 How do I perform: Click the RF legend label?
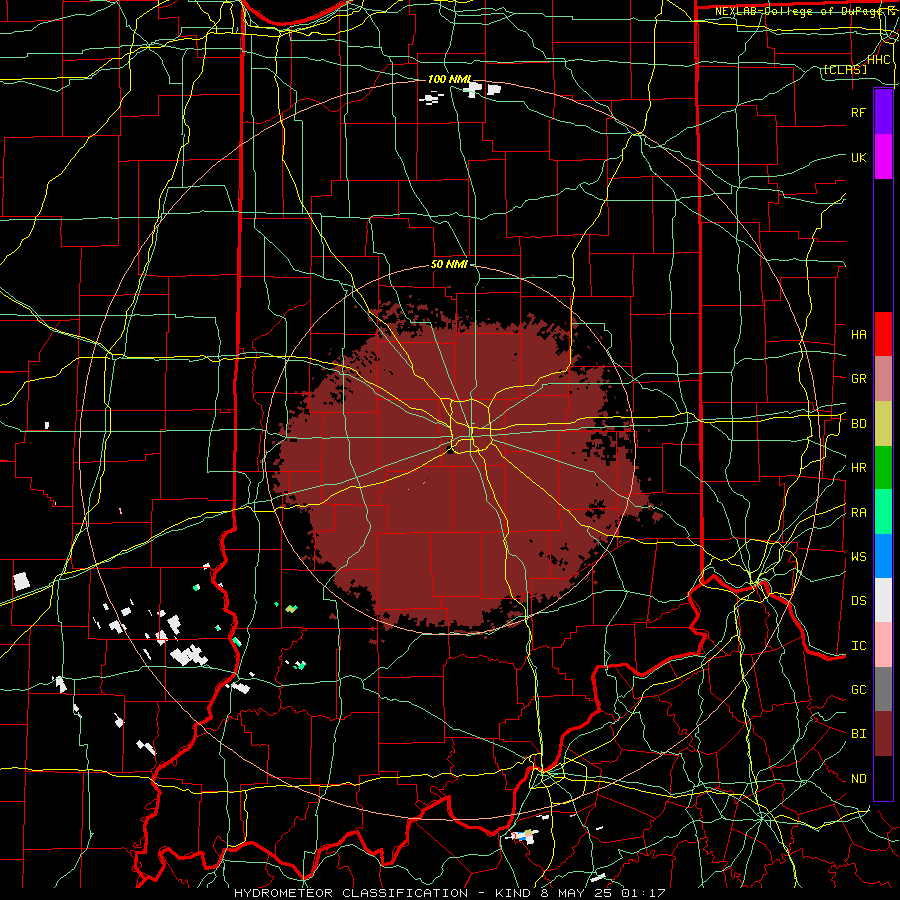pyautogui.click(x=858, y=112)
